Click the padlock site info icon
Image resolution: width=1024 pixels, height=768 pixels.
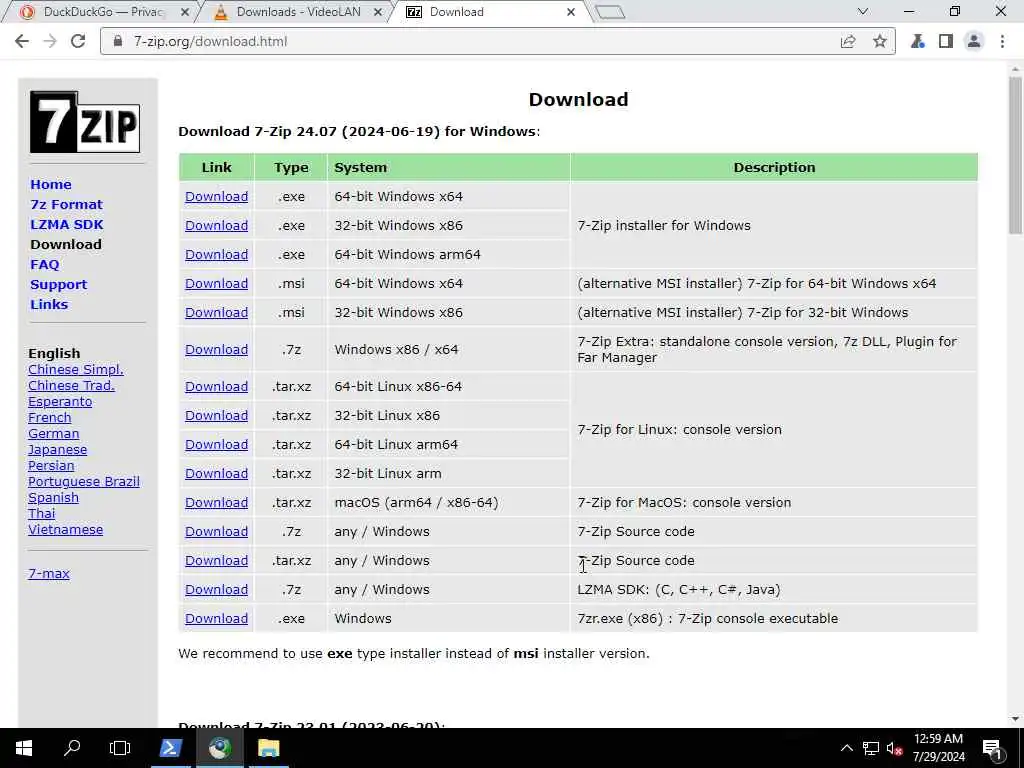pyautogui.click(x=118, y=41)
